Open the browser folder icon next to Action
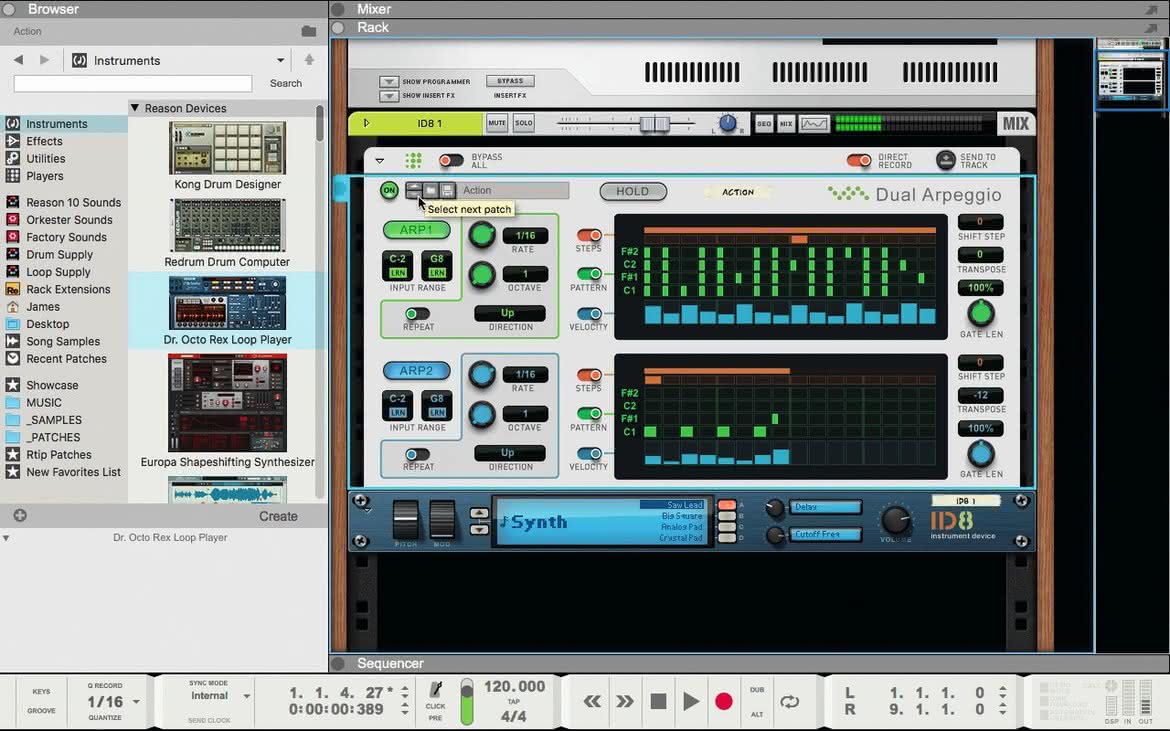The width and height of the screenshot is (1170, 731). coord(308,31)
